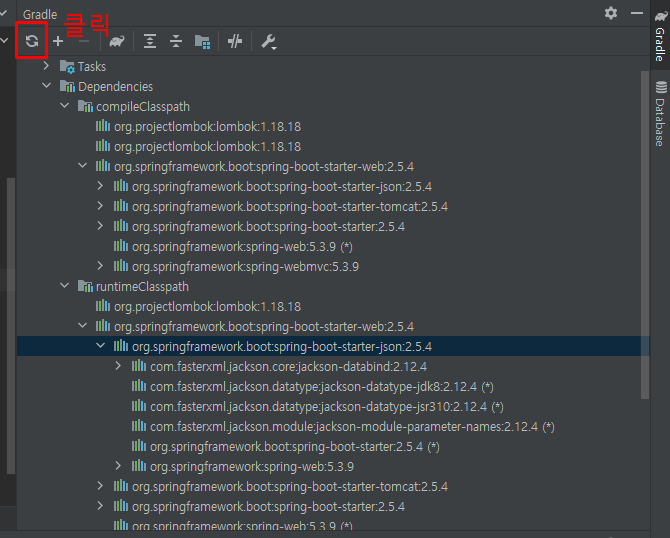
Task: Toggle Offline Mode icon
Action: [235, 41]
